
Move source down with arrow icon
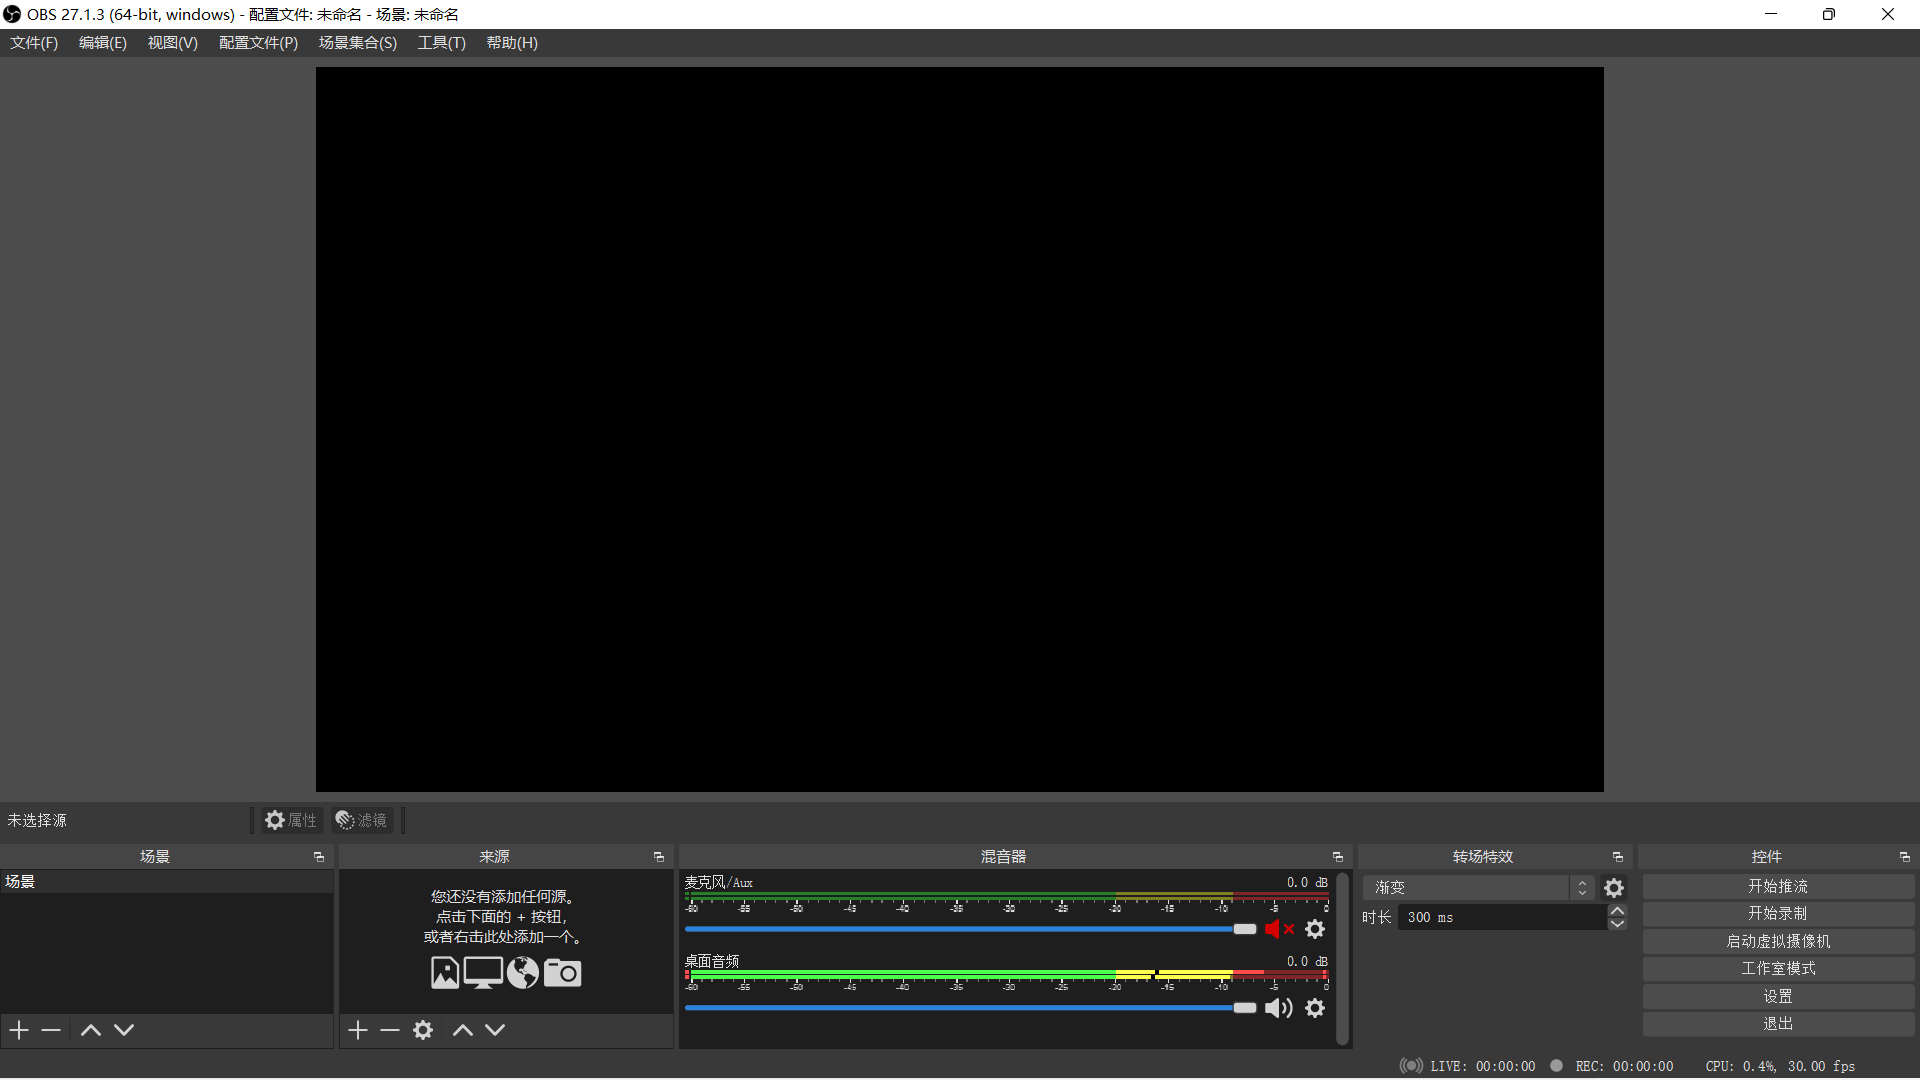(495, 1030)
